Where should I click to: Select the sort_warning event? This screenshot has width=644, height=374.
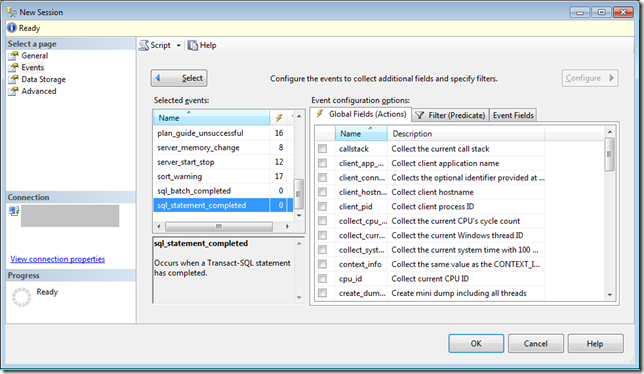pyautogui.click(x=223, y=176)
